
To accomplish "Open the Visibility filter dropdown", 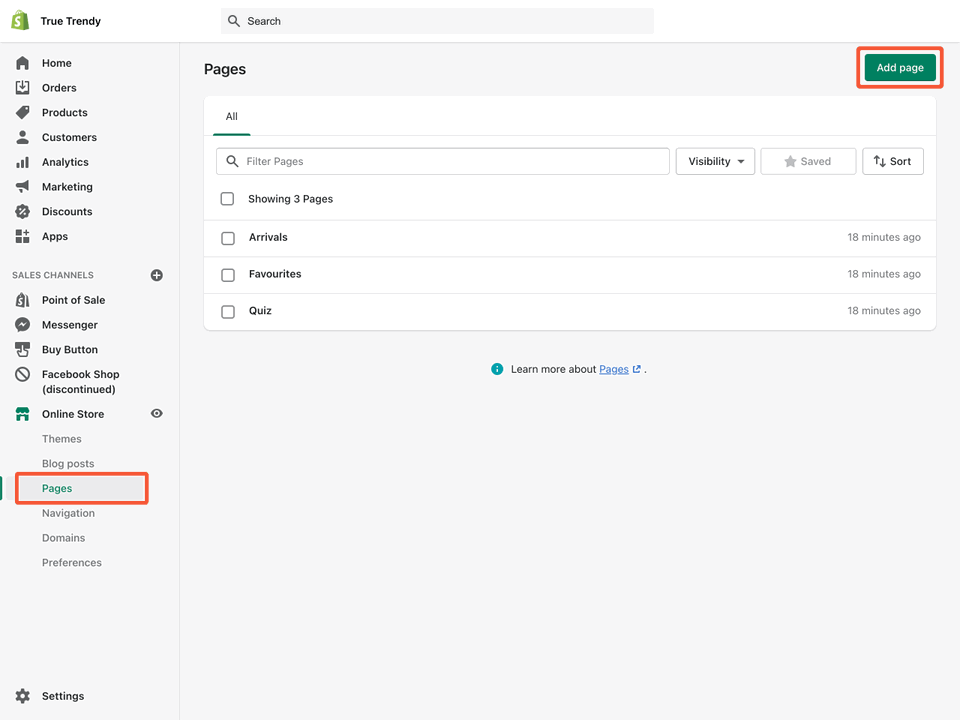I will click(x=715, y=161).
